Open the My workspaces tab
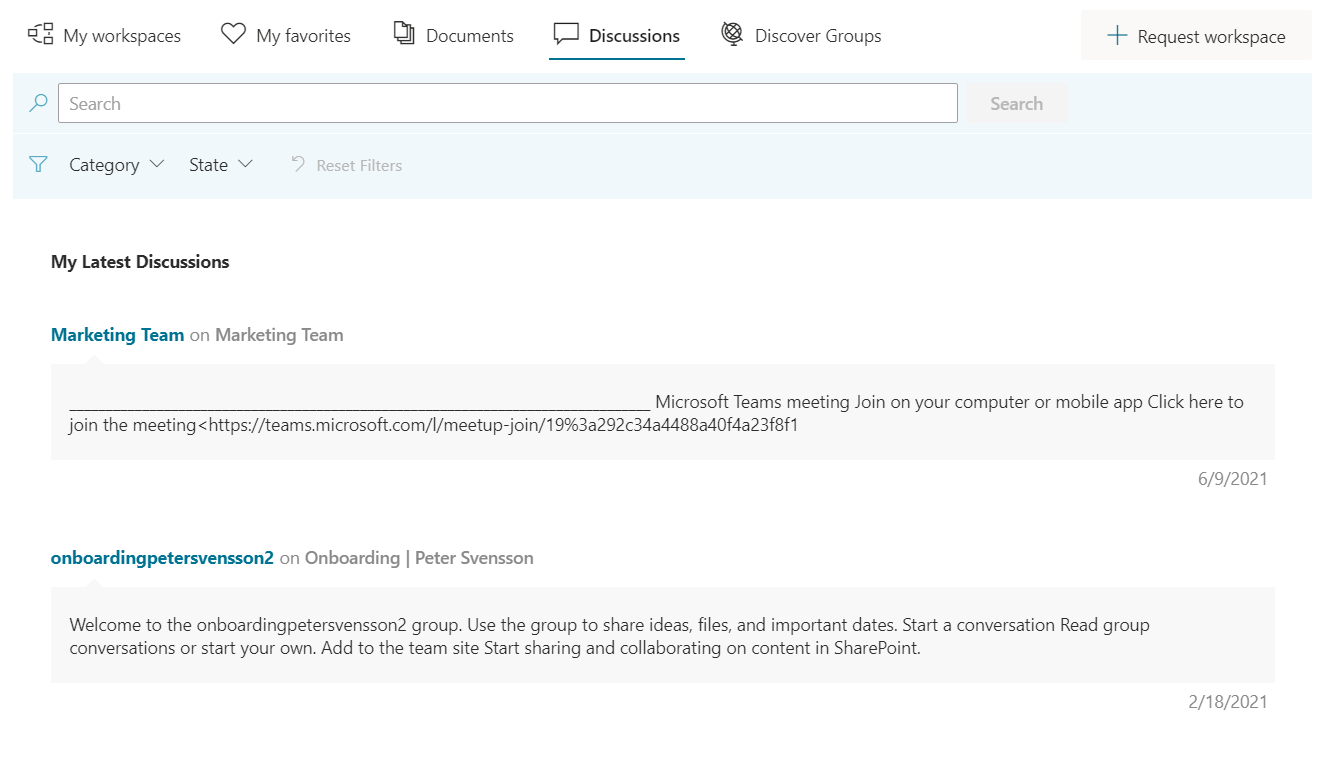 (105, 36)
